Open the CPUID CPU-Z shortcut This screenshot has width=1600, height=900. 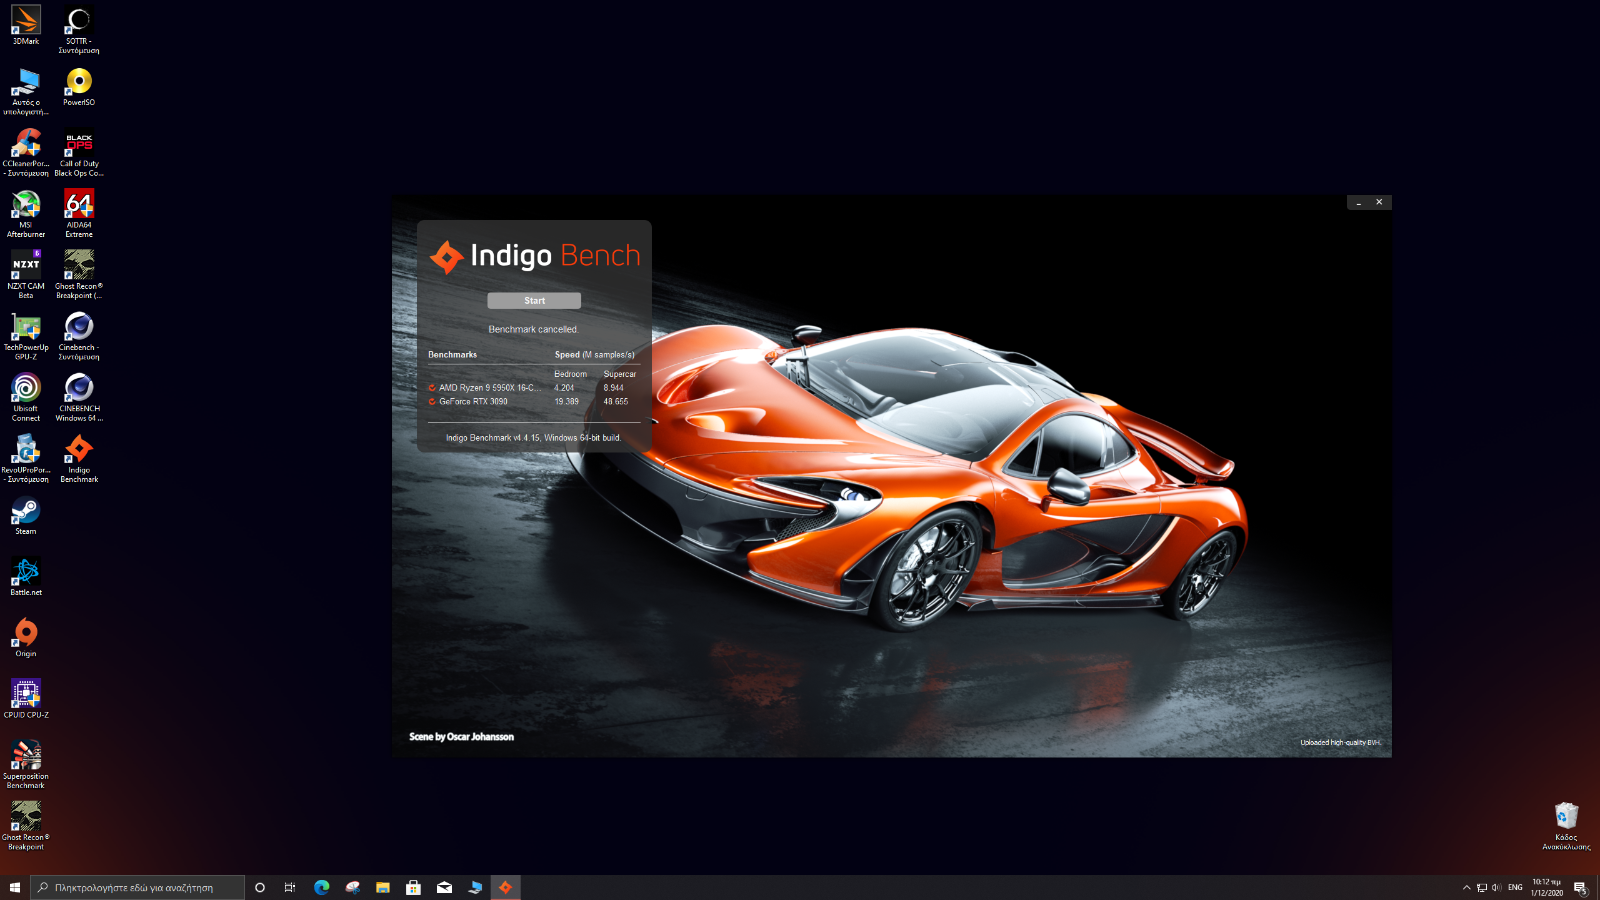26,699
